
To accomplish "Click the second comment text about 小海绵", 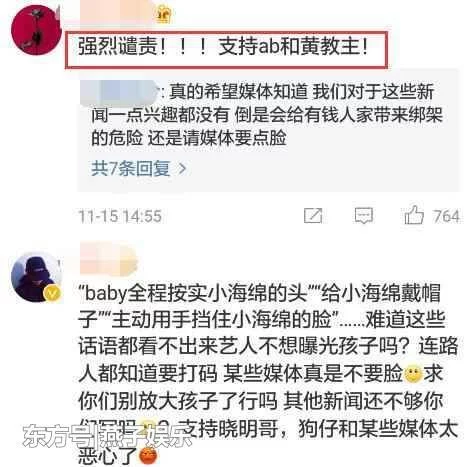I will [x=268, y=374].
